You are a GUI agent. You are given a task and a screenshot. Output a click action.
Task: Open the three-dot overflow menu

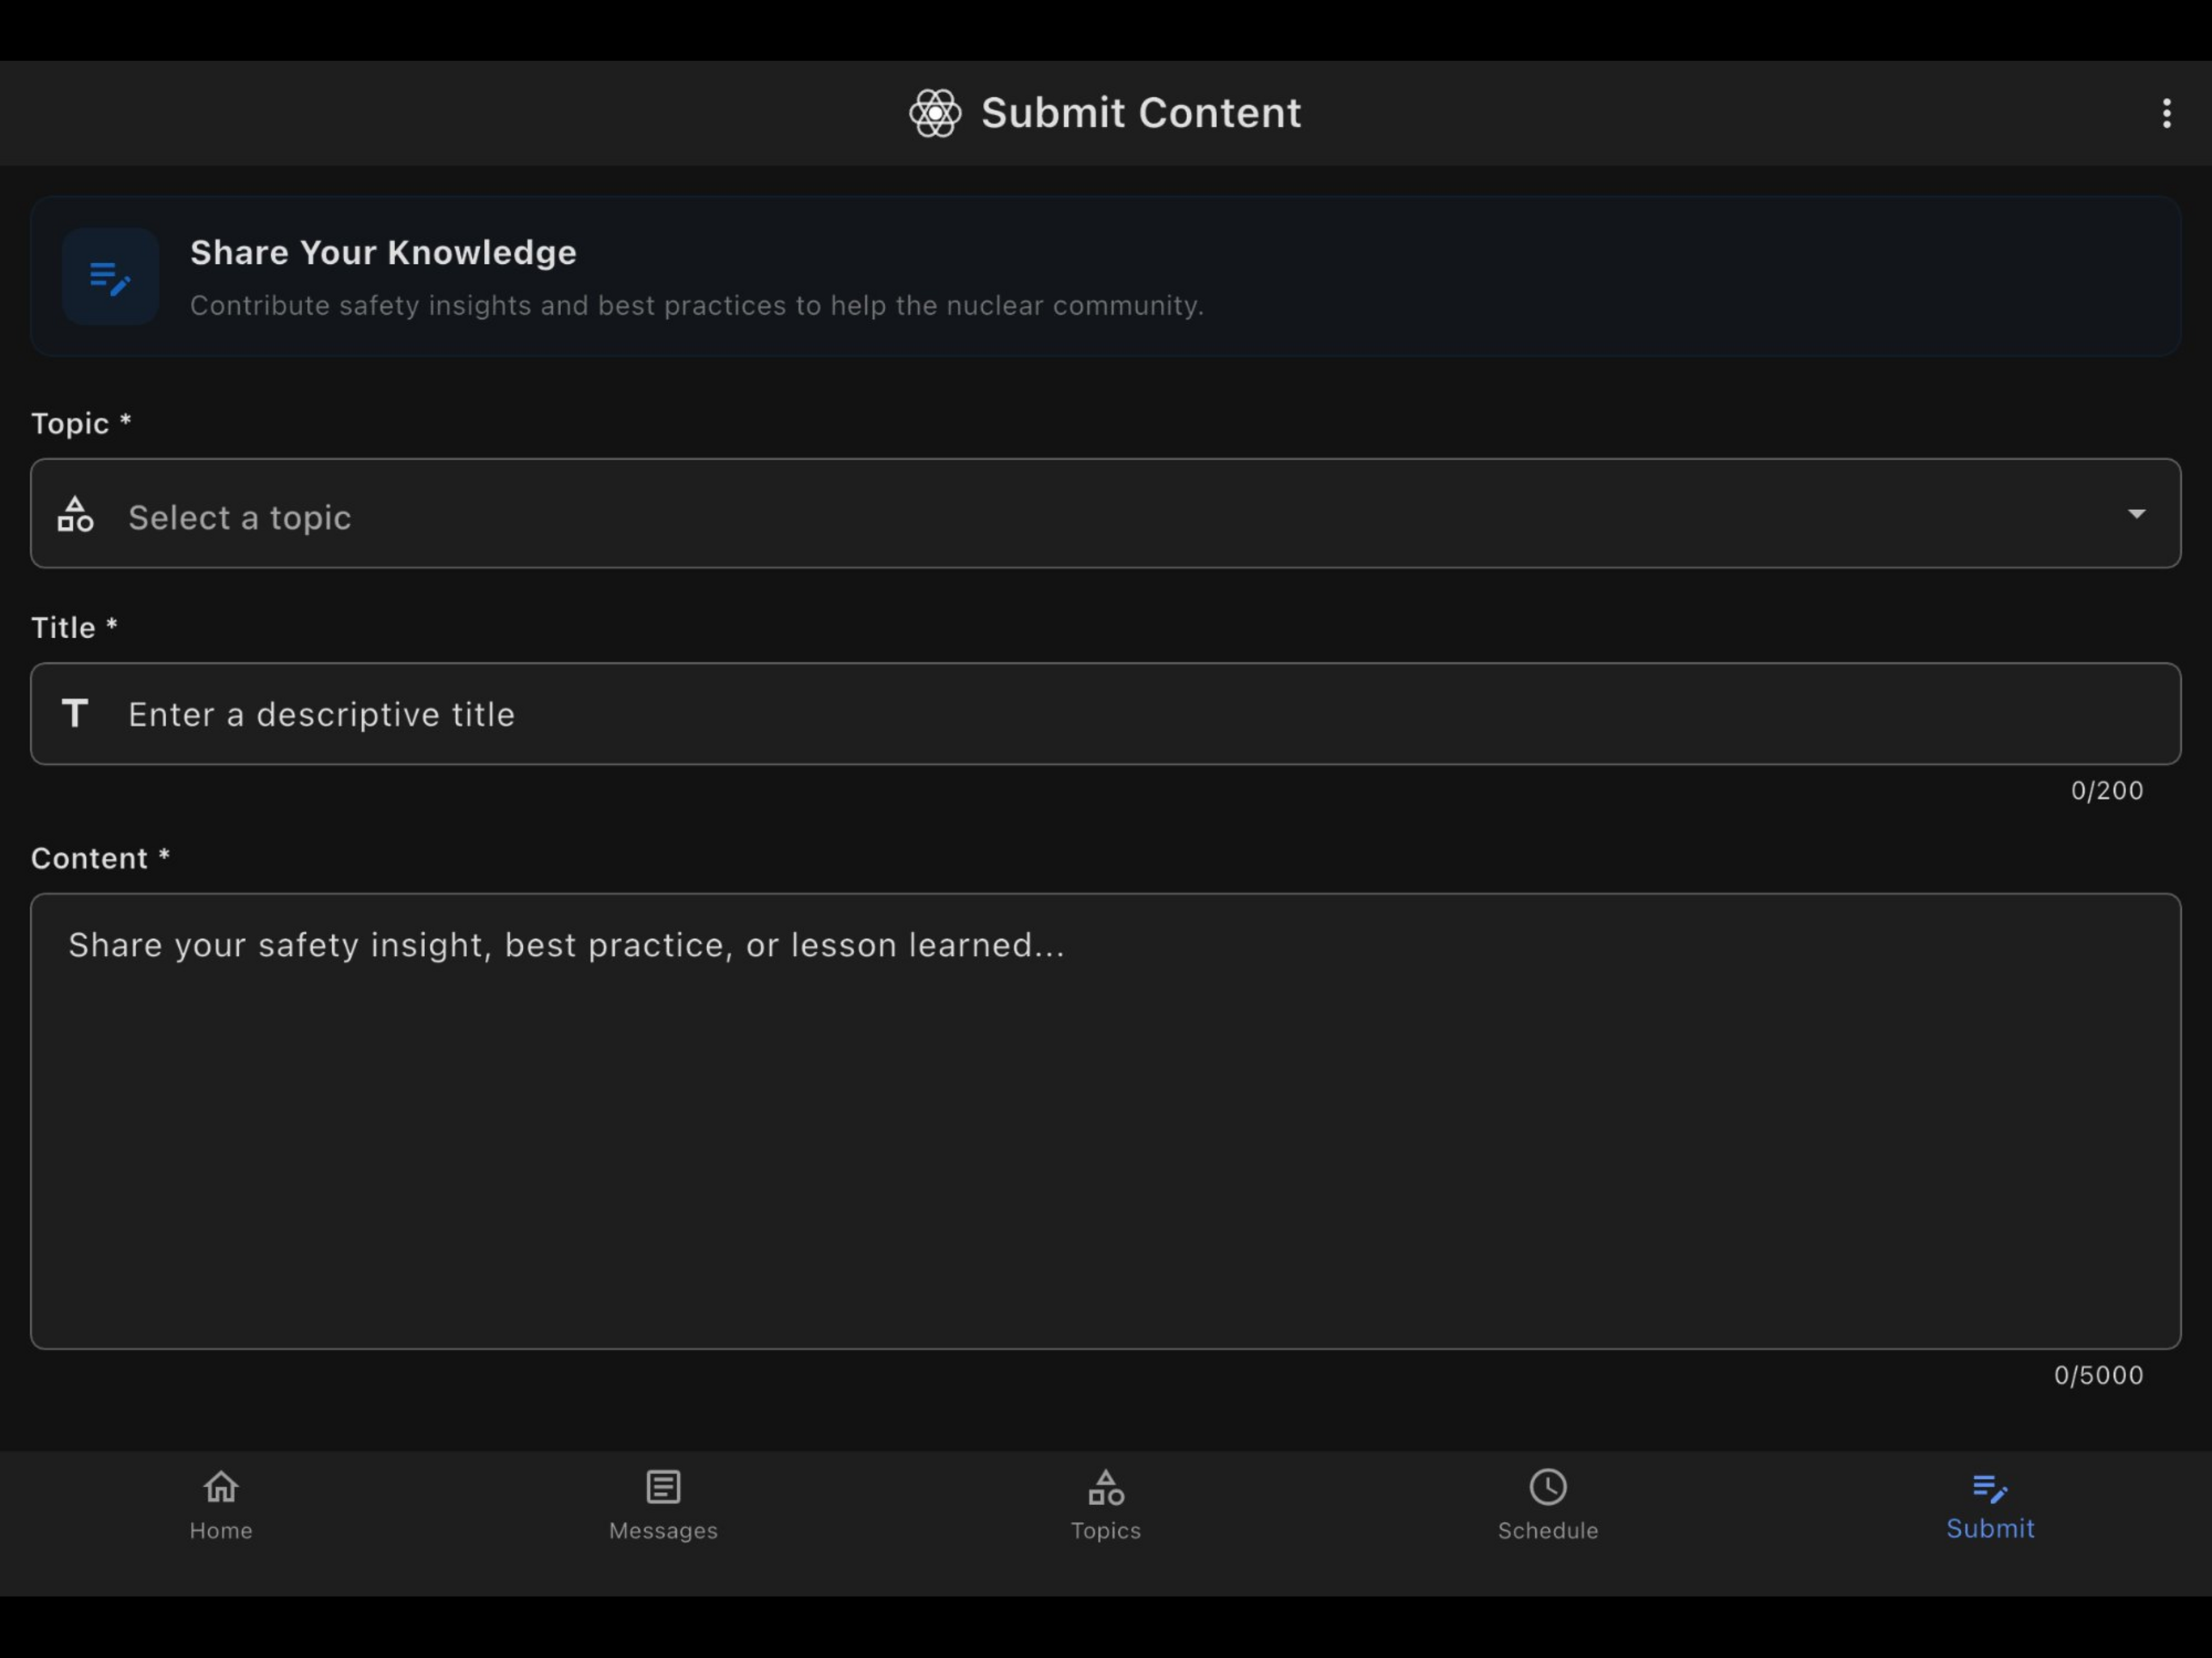click(x=2166, y=113)
